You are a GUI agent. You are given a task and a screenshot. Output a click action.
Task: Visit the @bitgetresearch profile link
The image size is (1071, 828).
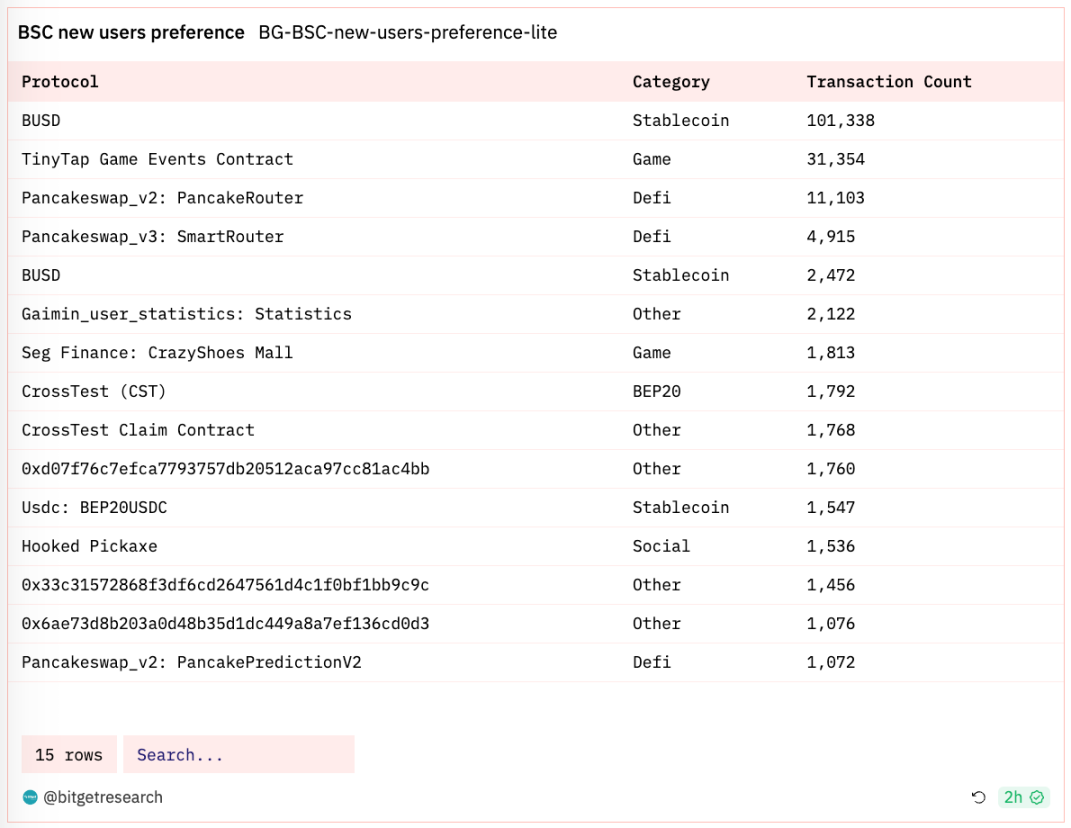[102, 797]
